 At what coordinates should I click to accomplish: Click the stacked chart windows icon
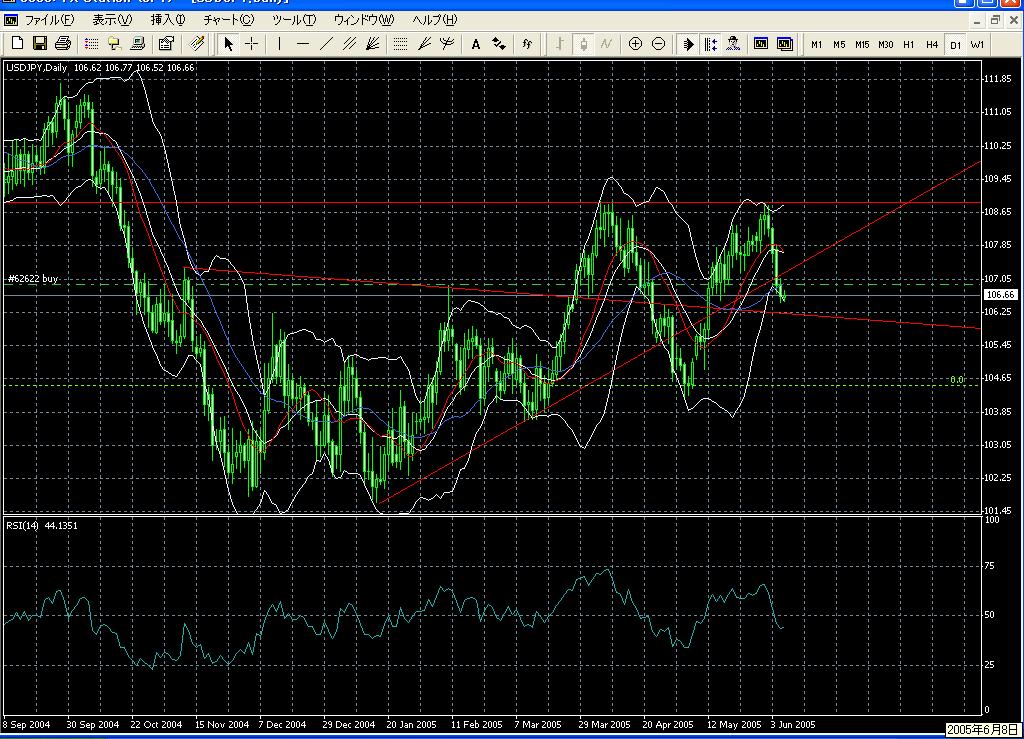784,44
